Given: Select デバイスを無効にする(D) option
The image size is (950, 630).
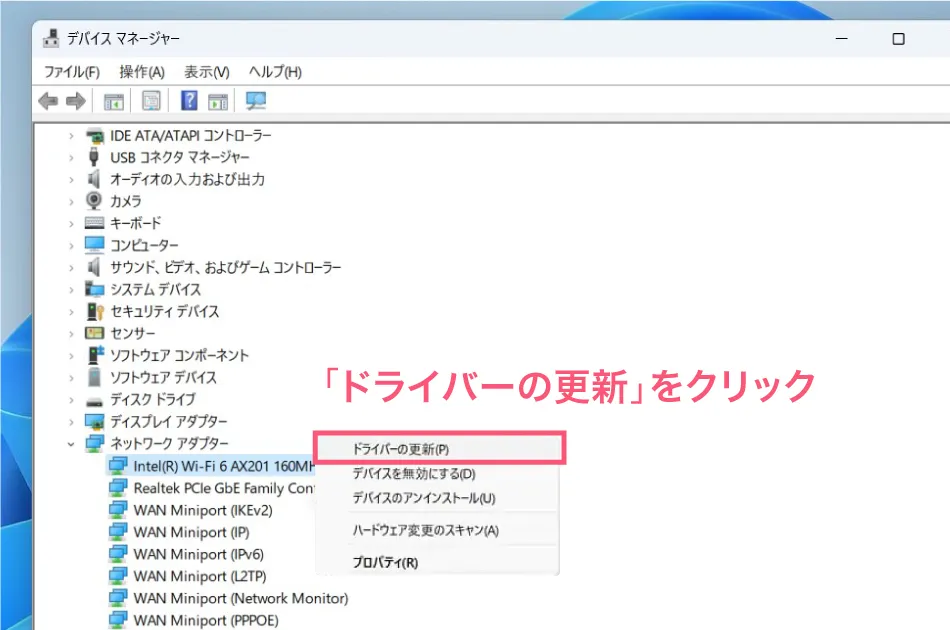Looking at the screenshot, I should [405, 472].
